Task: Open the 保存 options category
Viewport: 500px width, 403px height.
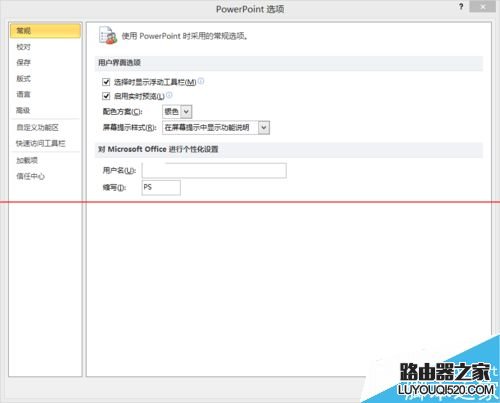Action: pos(24,62)
